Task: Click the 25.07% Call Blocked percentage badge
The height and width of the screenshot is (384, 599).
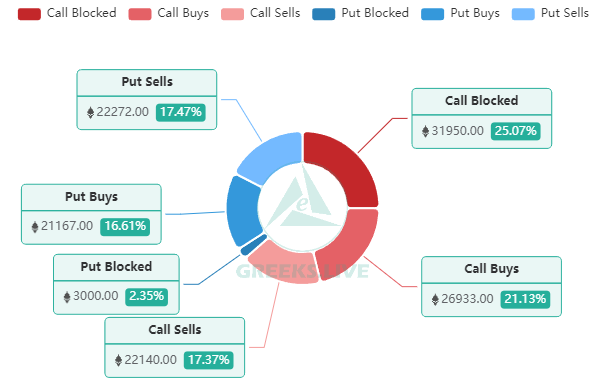Action: click(515, 131)
